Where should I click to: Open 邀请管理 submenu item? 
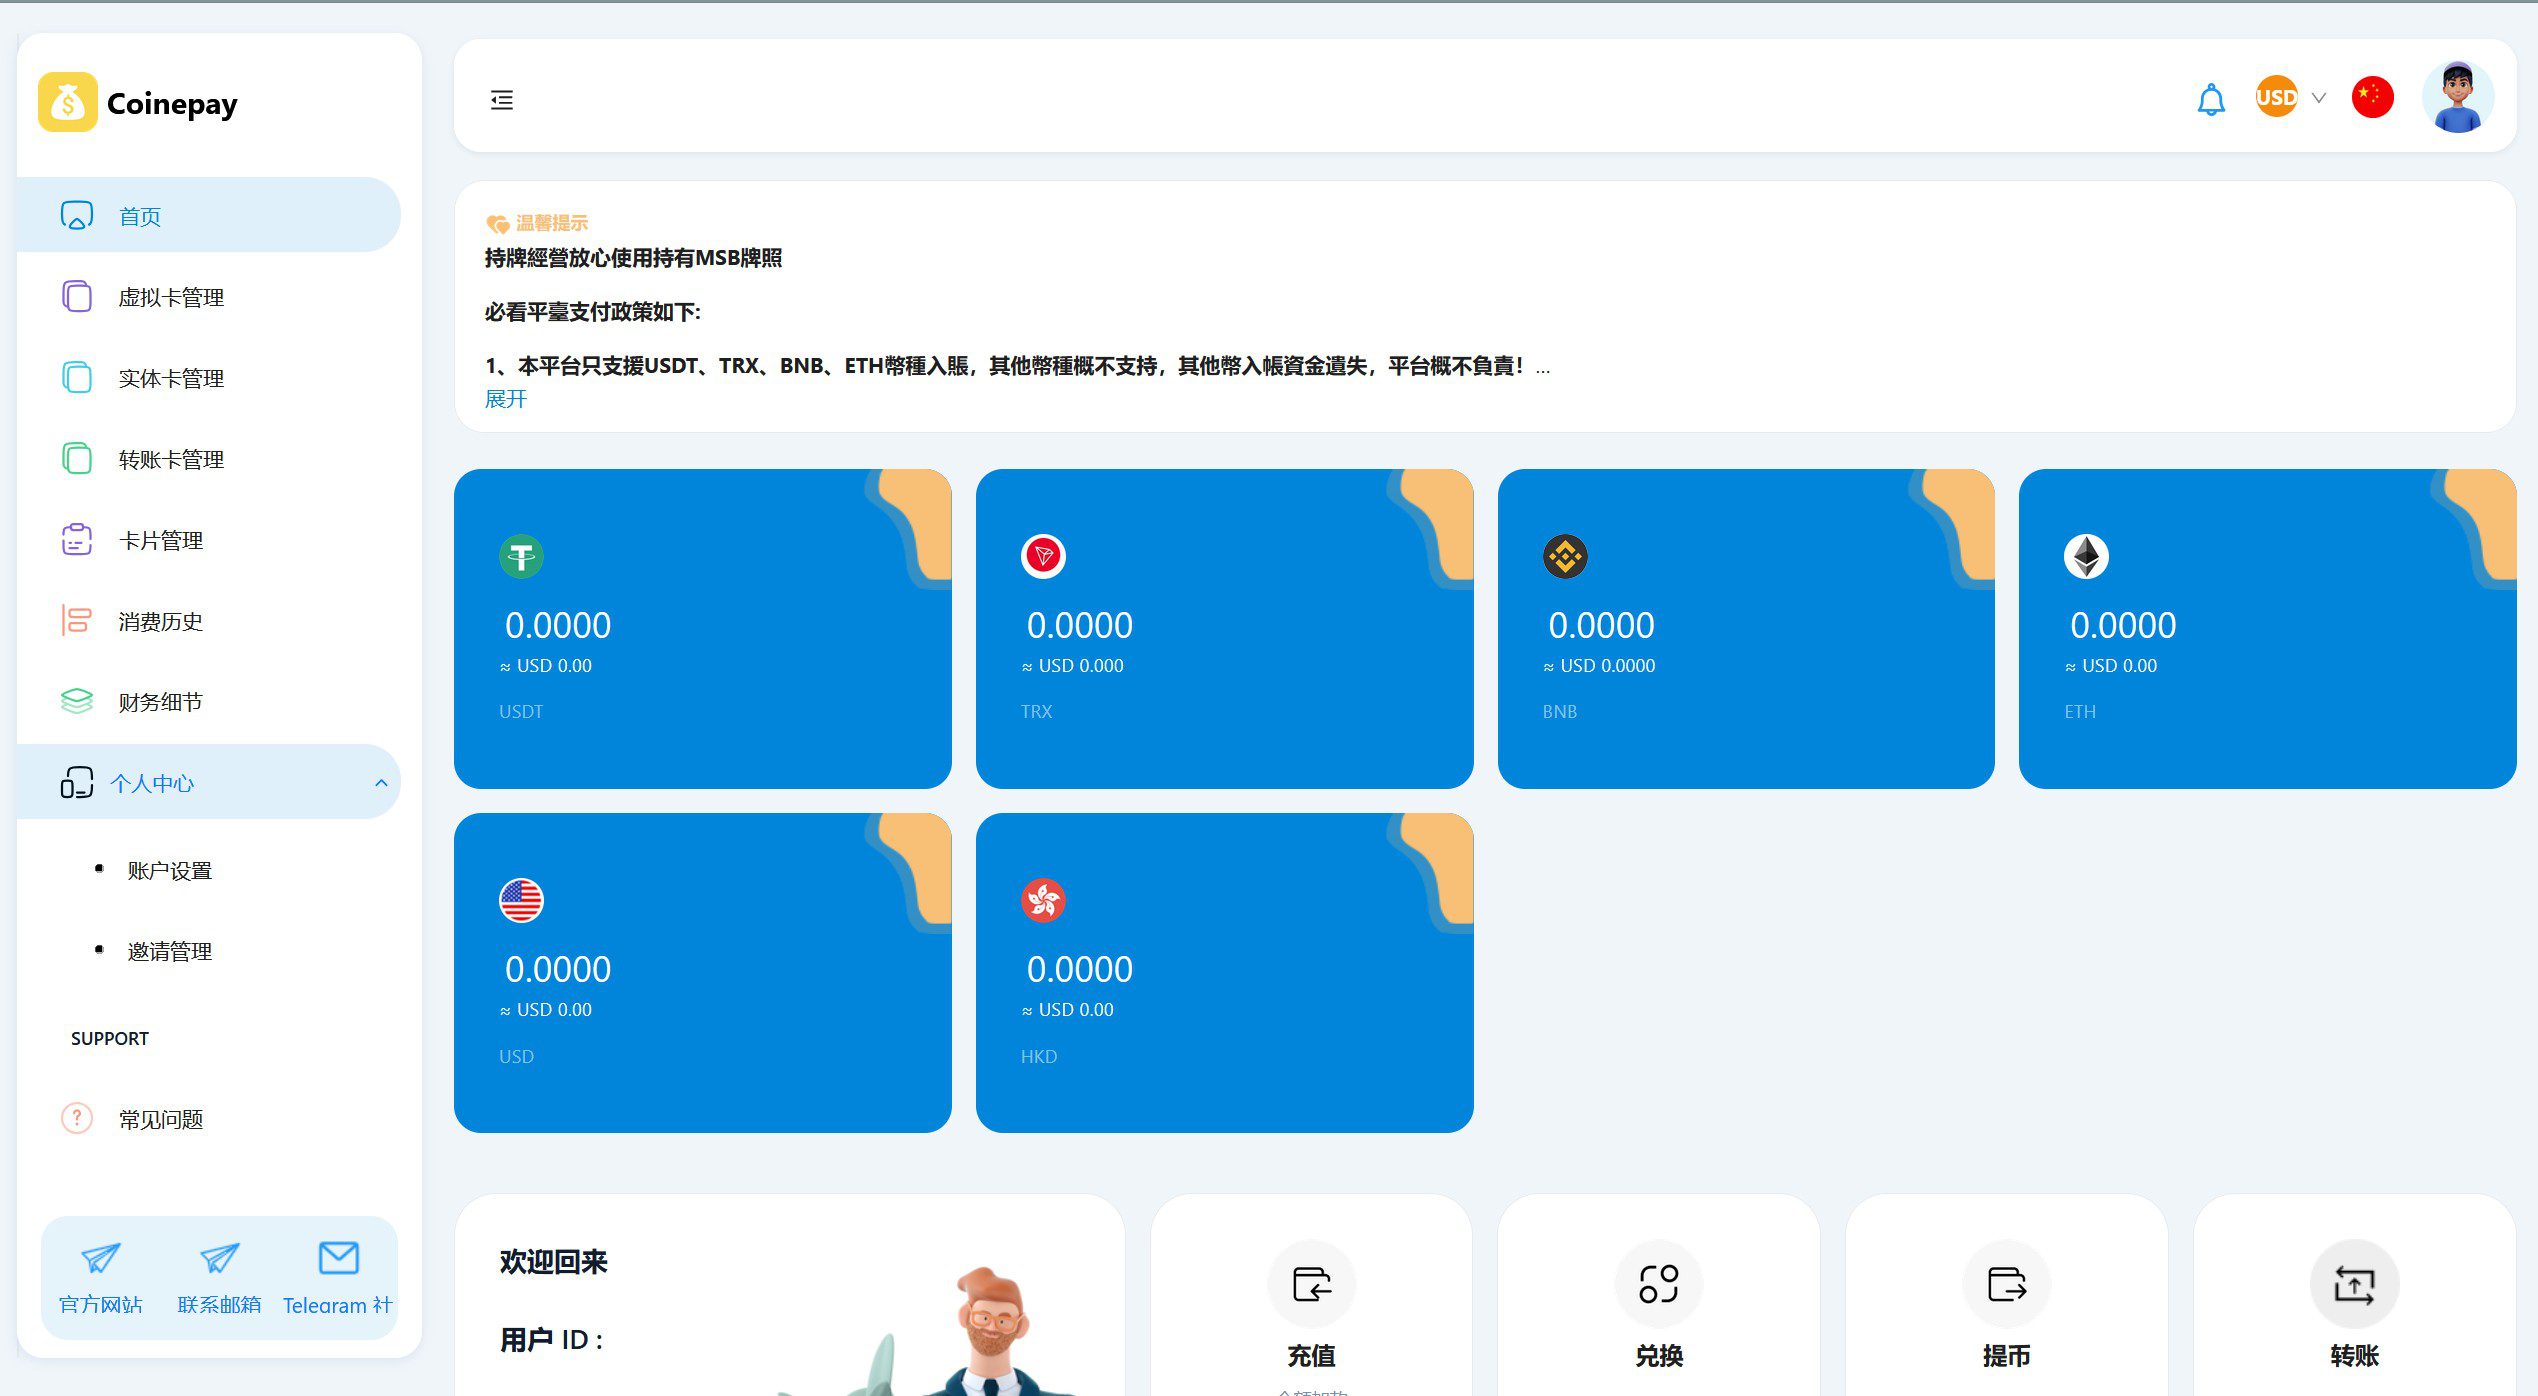[x=170, y=952]
